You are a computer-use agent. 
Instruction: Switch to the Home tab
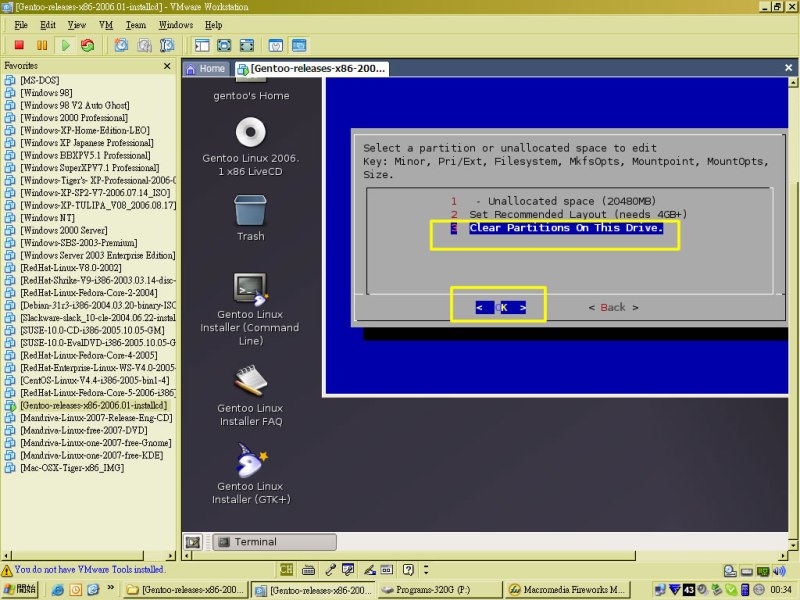click(206, 68)
